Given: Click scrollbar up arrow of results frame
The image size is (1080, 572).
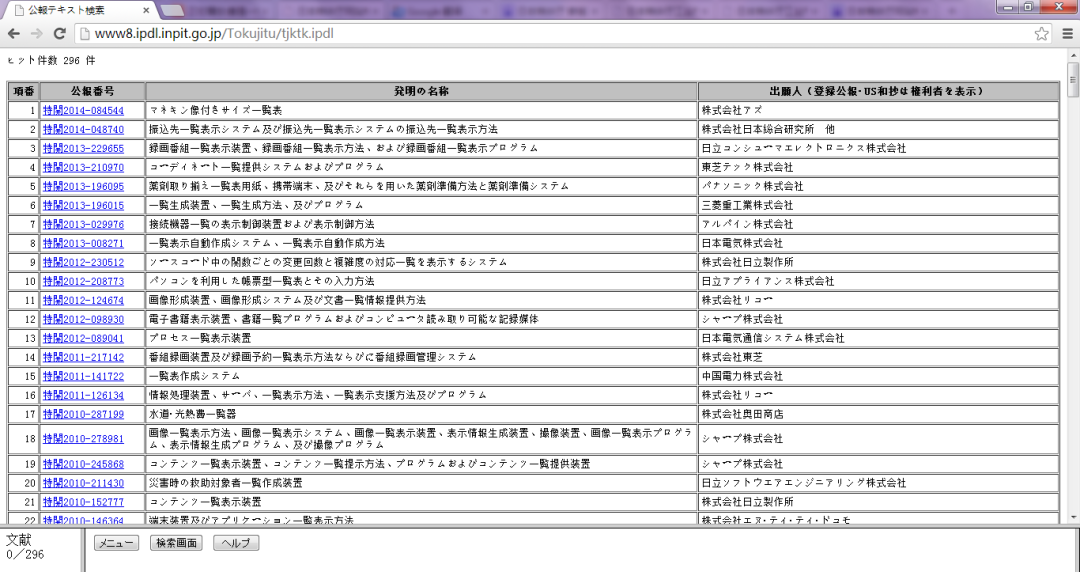Looking at the screenshot, I should click(x=1072, y=55).
